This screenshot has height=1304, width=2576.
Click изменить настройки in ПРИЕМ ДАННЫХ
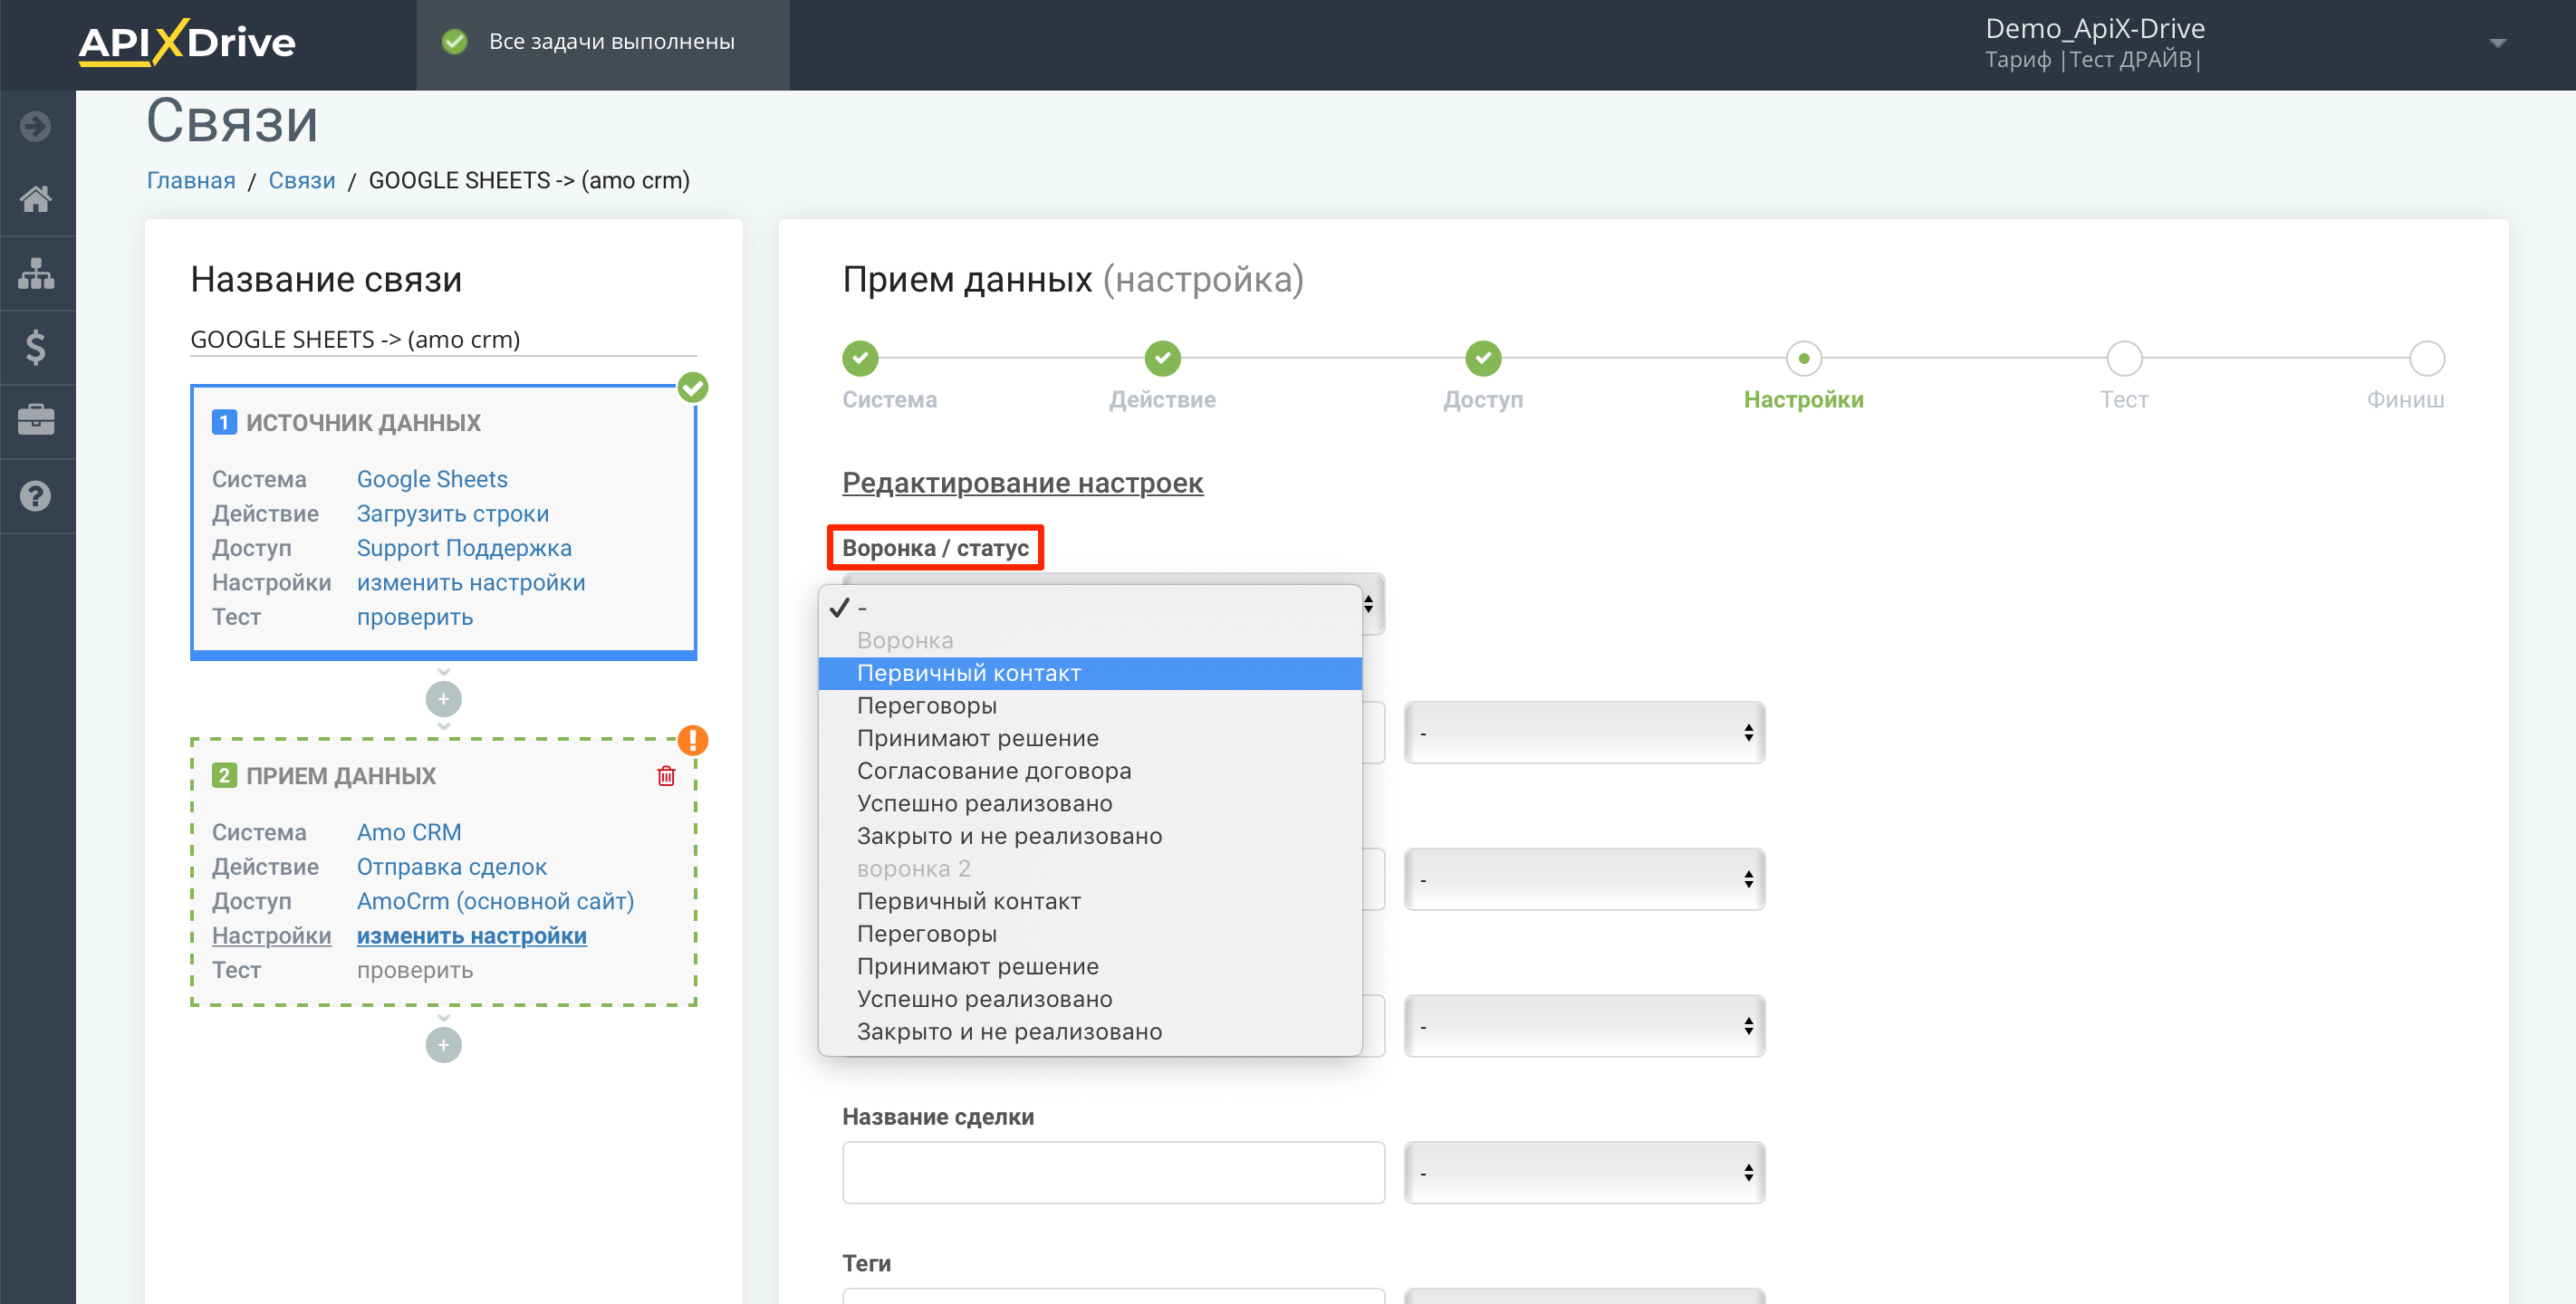(472, 936)
